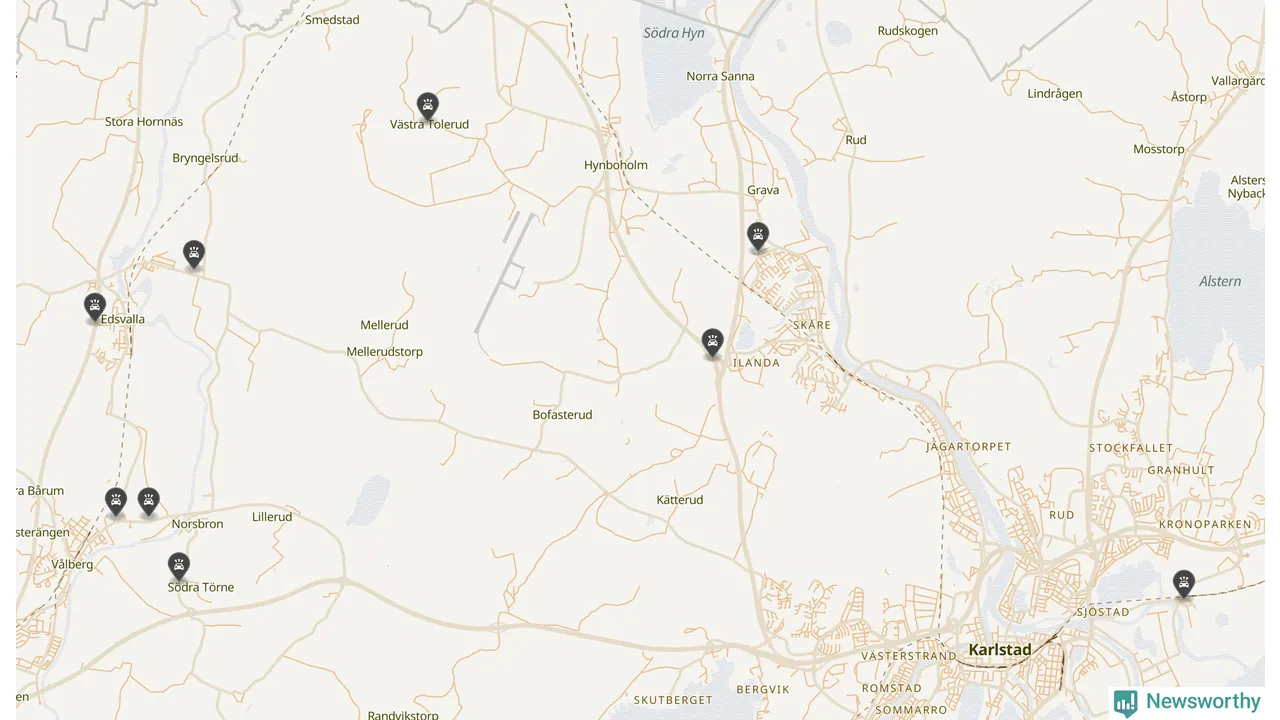Click the Alstern lake label
The image size is (1280, 720).
[1220, 281]
